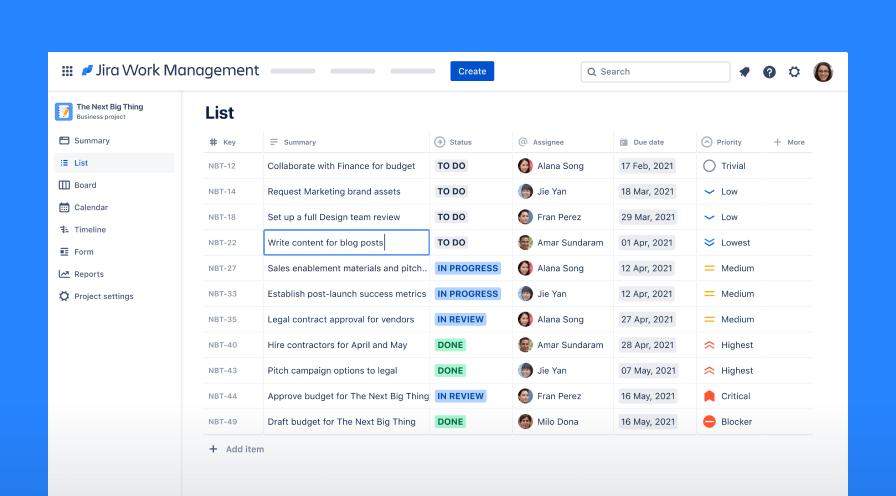Click in the Search field
The image size is (896, 496).
coord(660,72)
